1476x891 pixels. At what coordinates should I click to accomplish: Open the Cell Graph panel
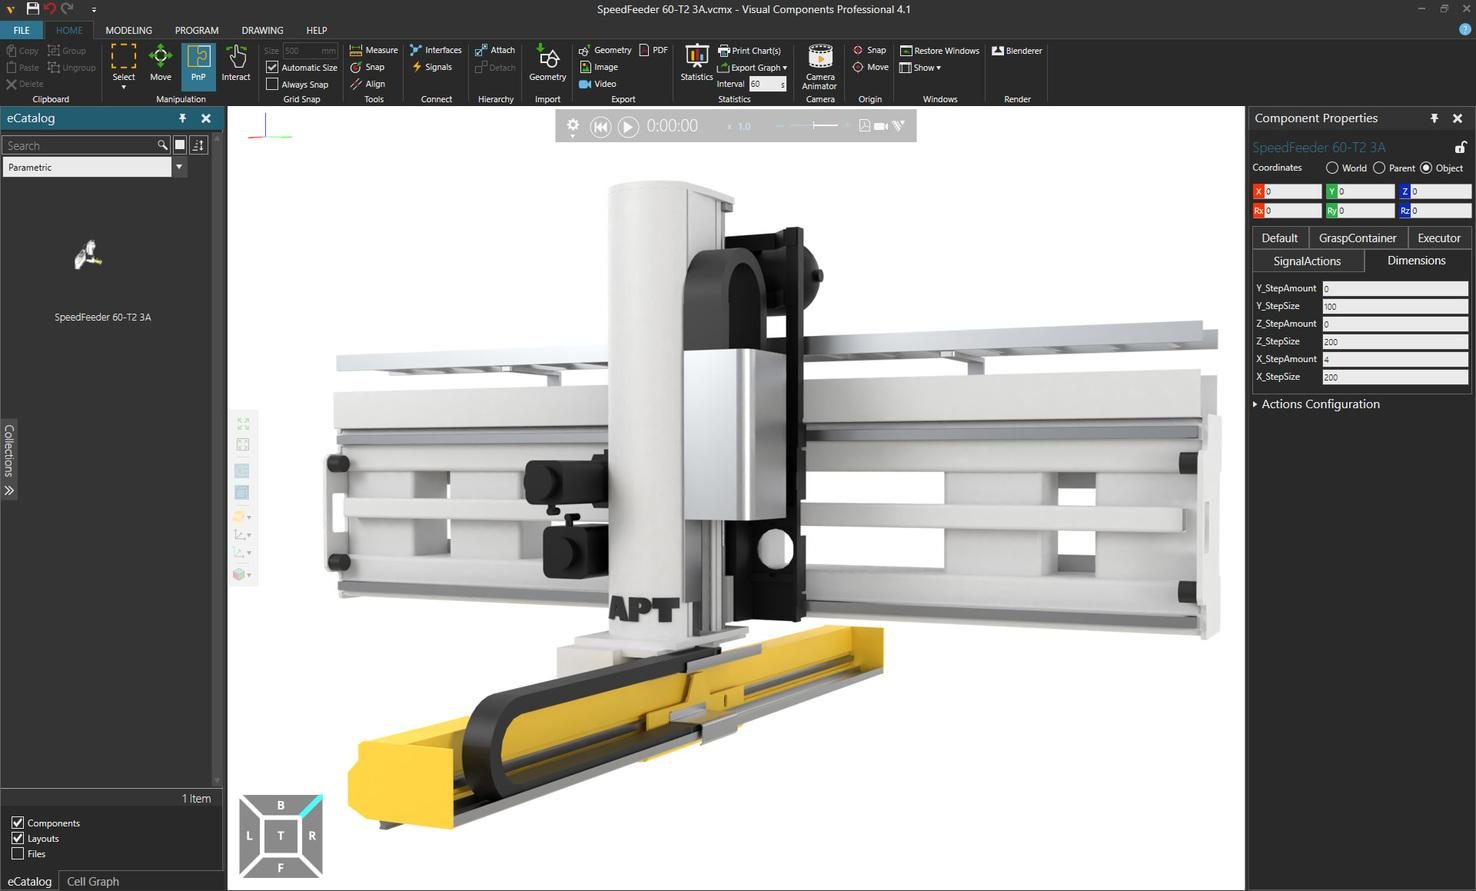91,881
